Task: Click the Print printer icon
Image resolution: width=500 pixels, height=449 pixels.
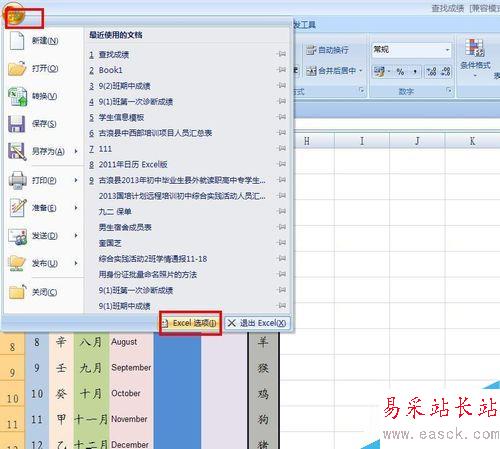Action: coord(17,180)
